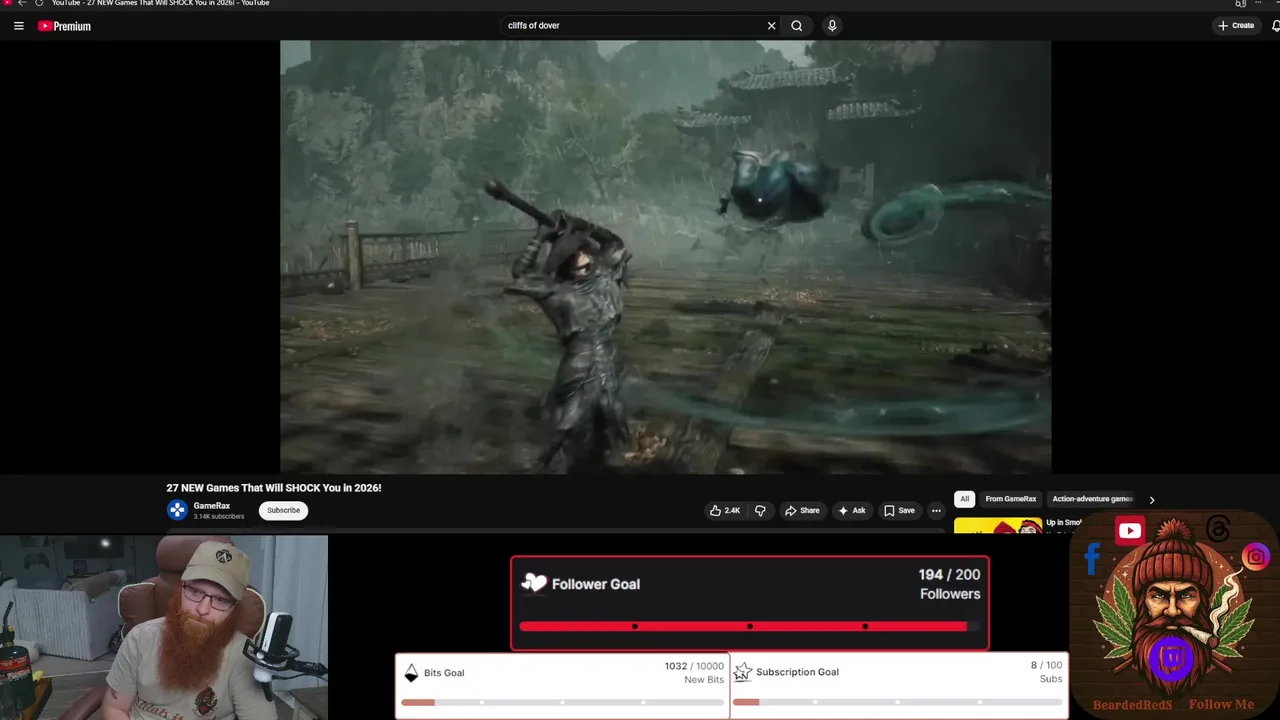Save the video to a playlist
The height and width of the screenshot is (720, 1280).
pos(899,511)
